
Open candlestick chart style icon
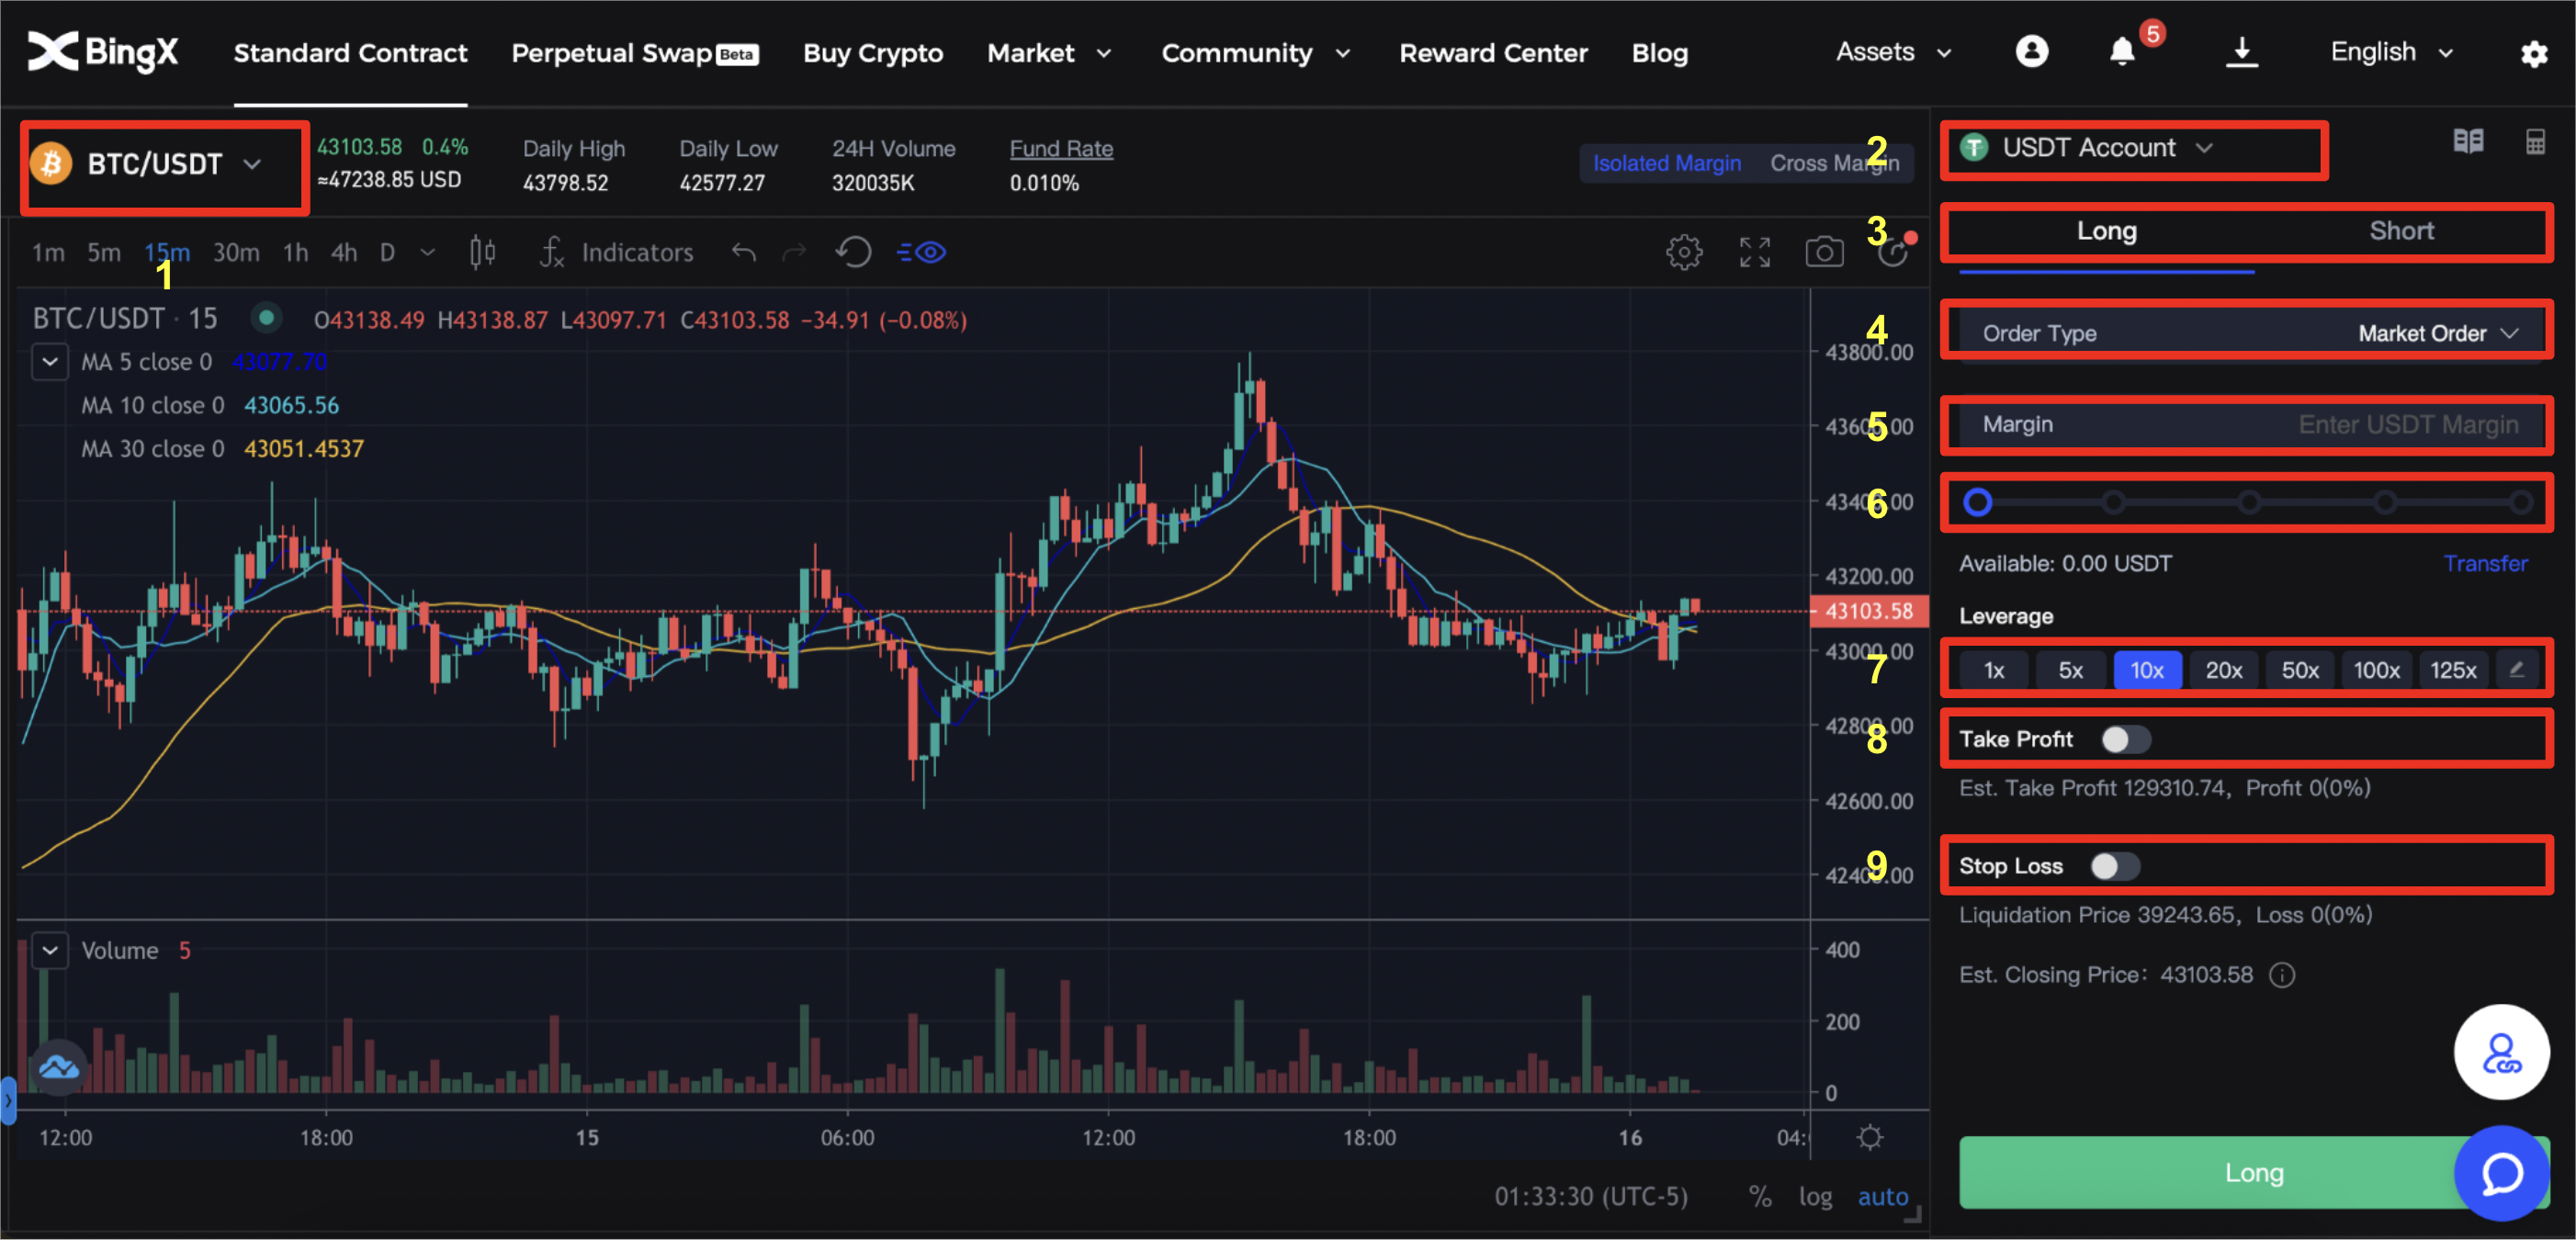pos(482,252)
